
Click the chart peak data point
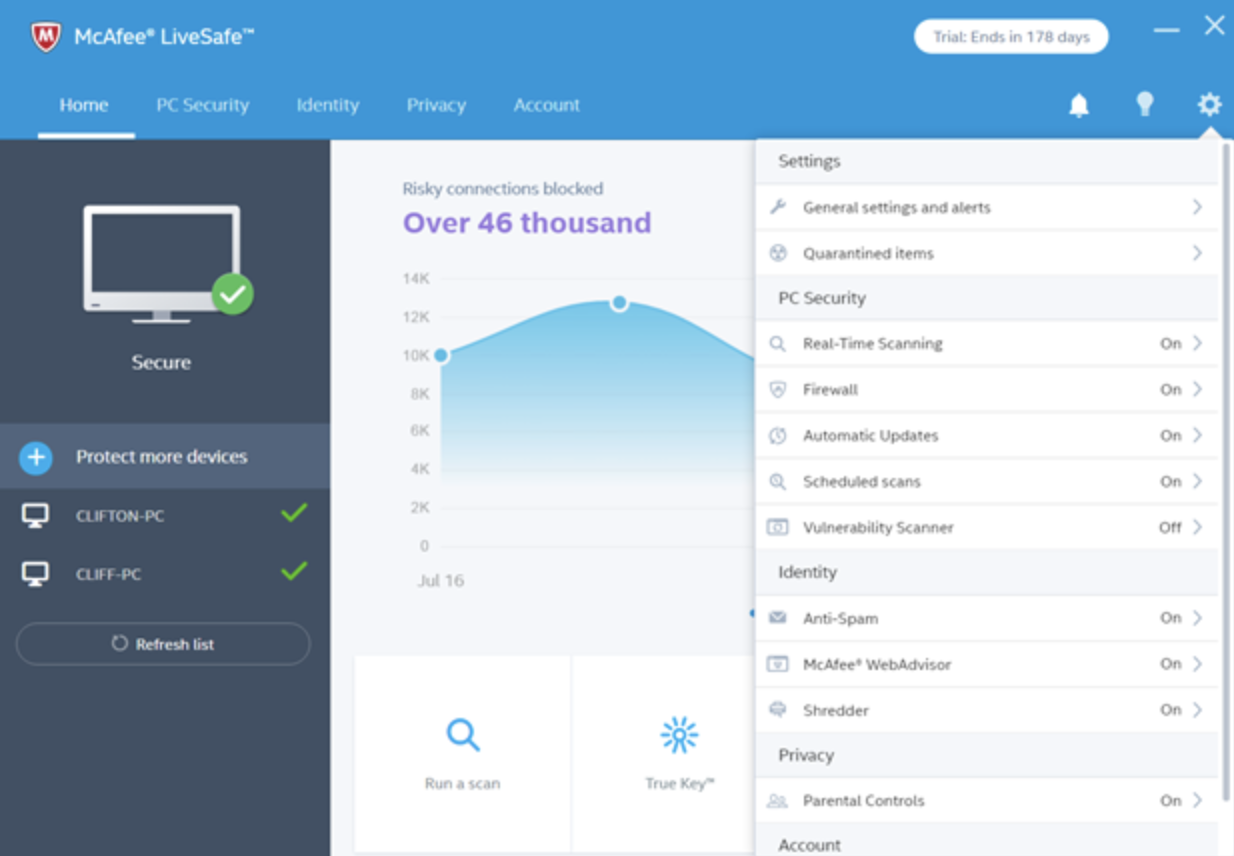[x=619, y=302]
